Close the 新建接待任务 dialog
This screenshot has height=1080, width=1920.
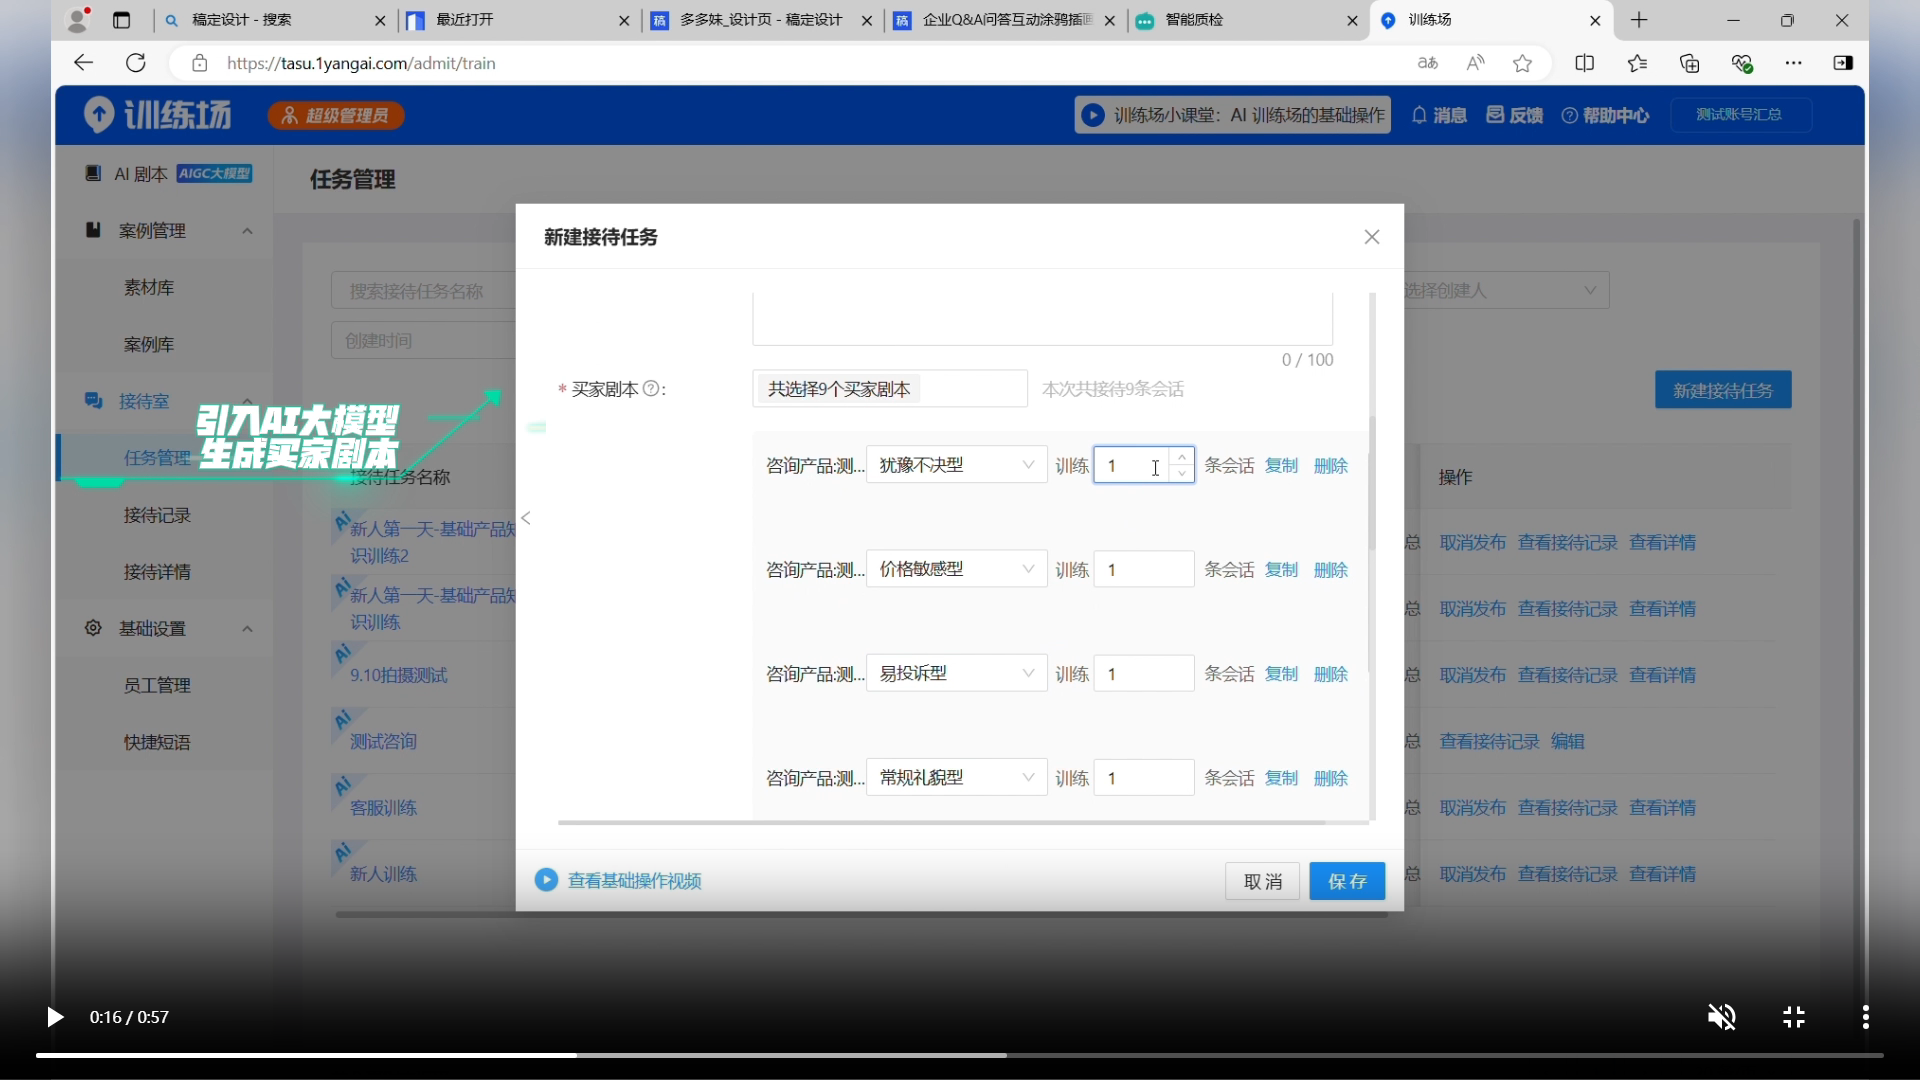coord(1372,237)
